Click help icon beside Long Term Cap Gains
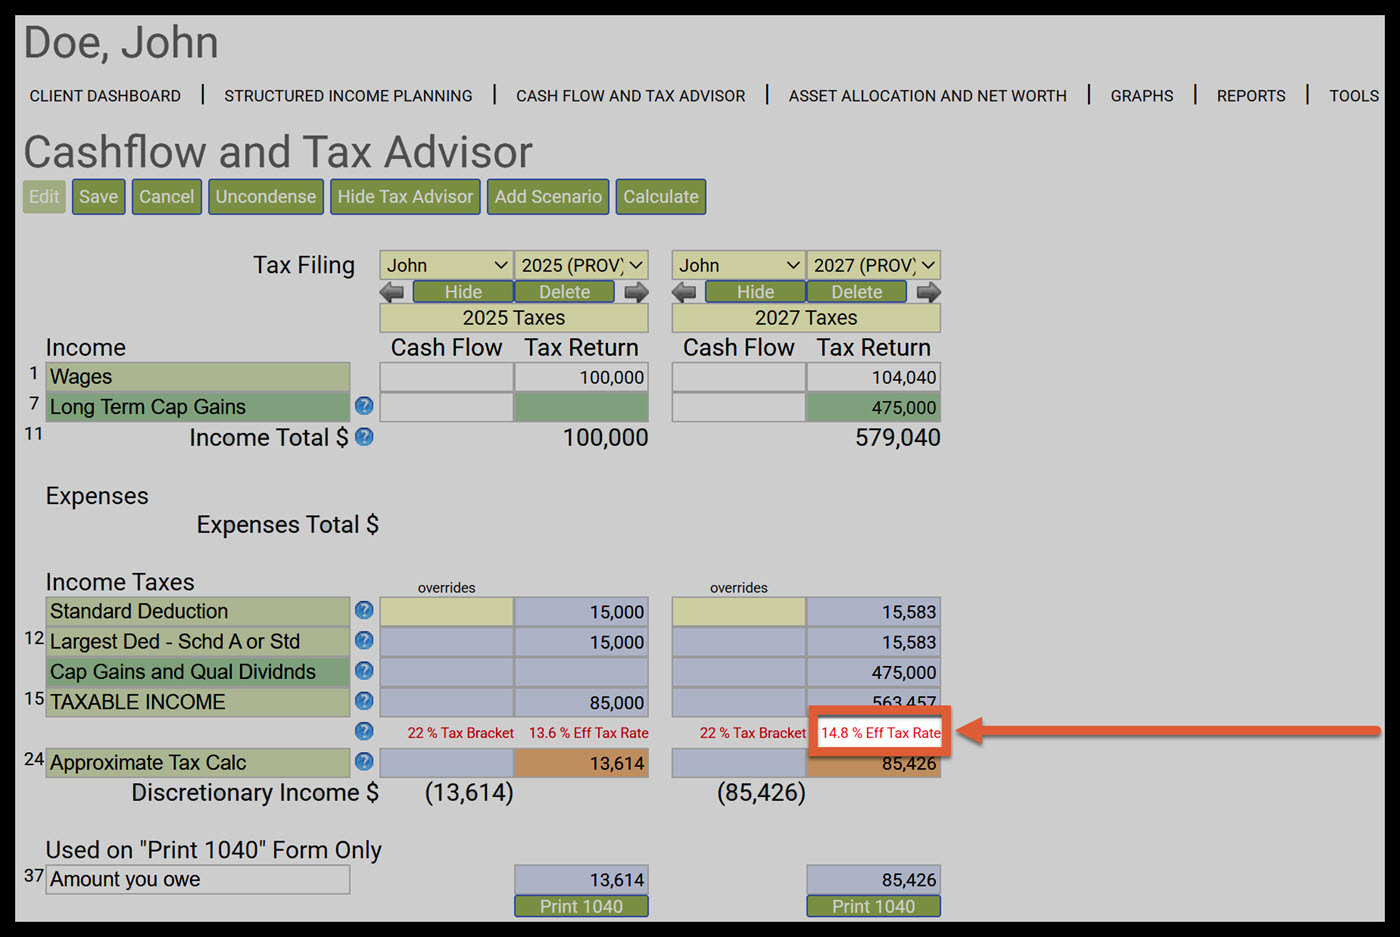Screen dimensions: 1400x937 click(x=364, y=406)
